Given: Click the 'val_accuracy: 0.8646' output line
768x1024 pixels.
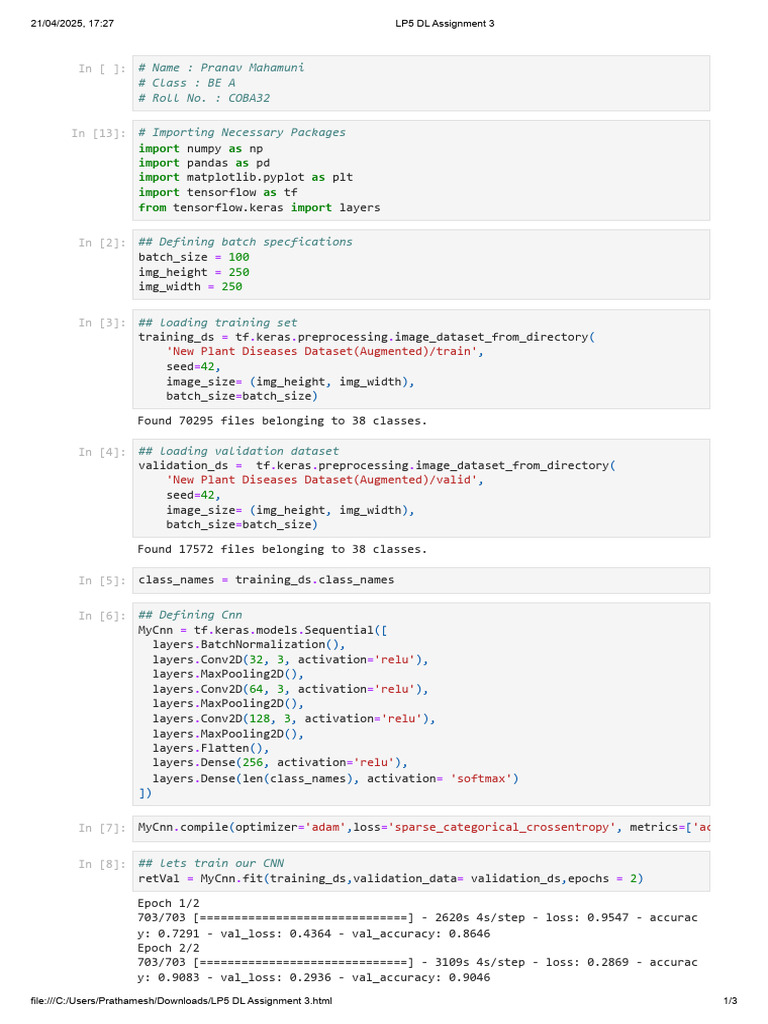Looking at the screenshot, I should pos(313,934).
